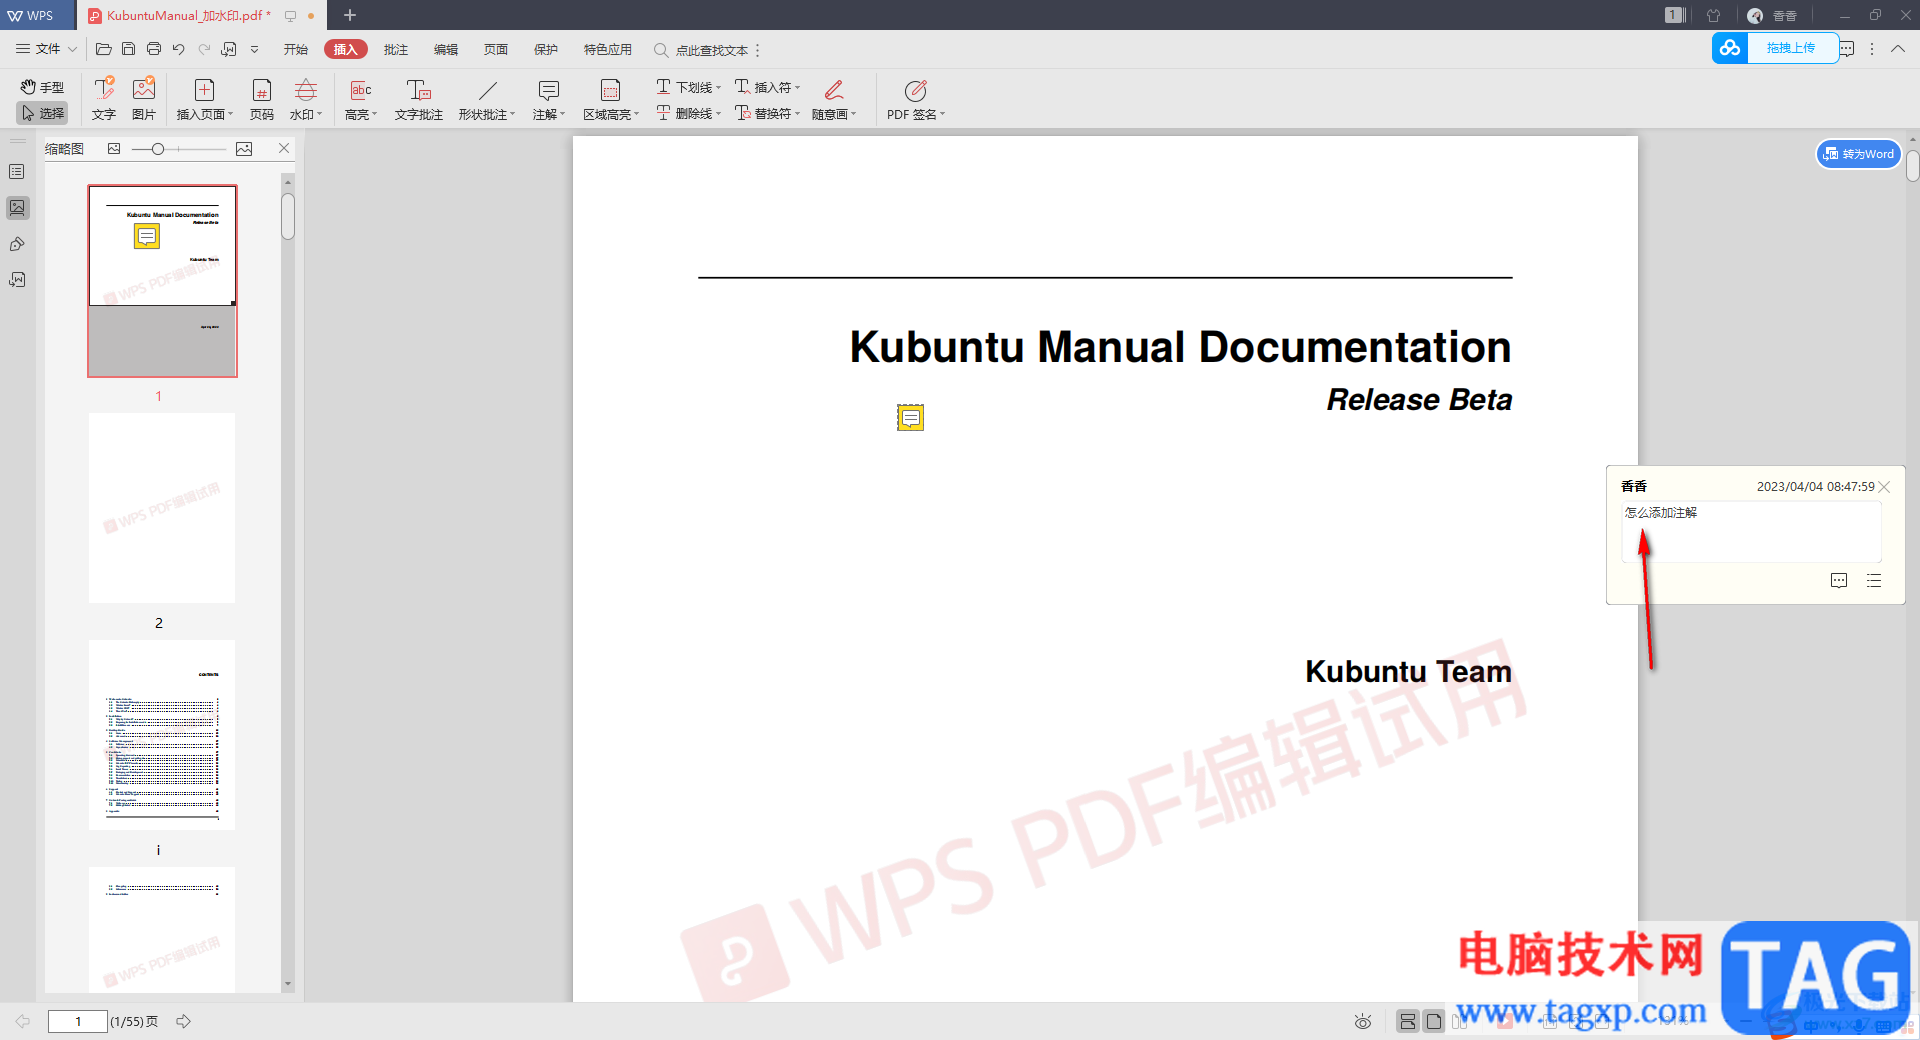Go to previous page arrow

22,1021
